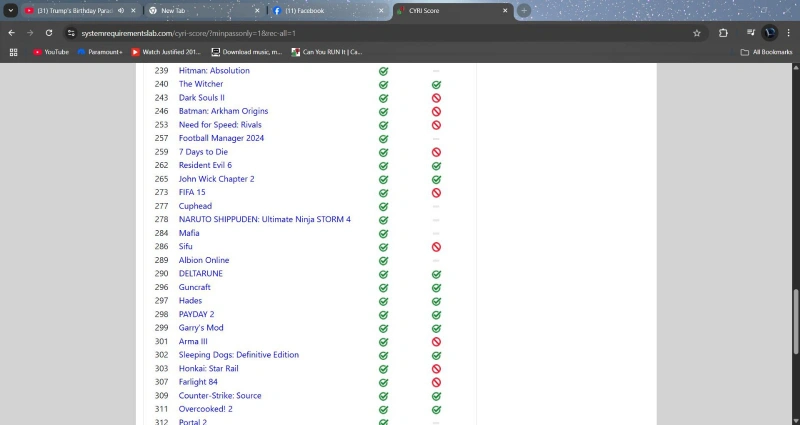Open the Paramount+ bookmark
This screenshot has width=800, height=425.
click(101, 52)
